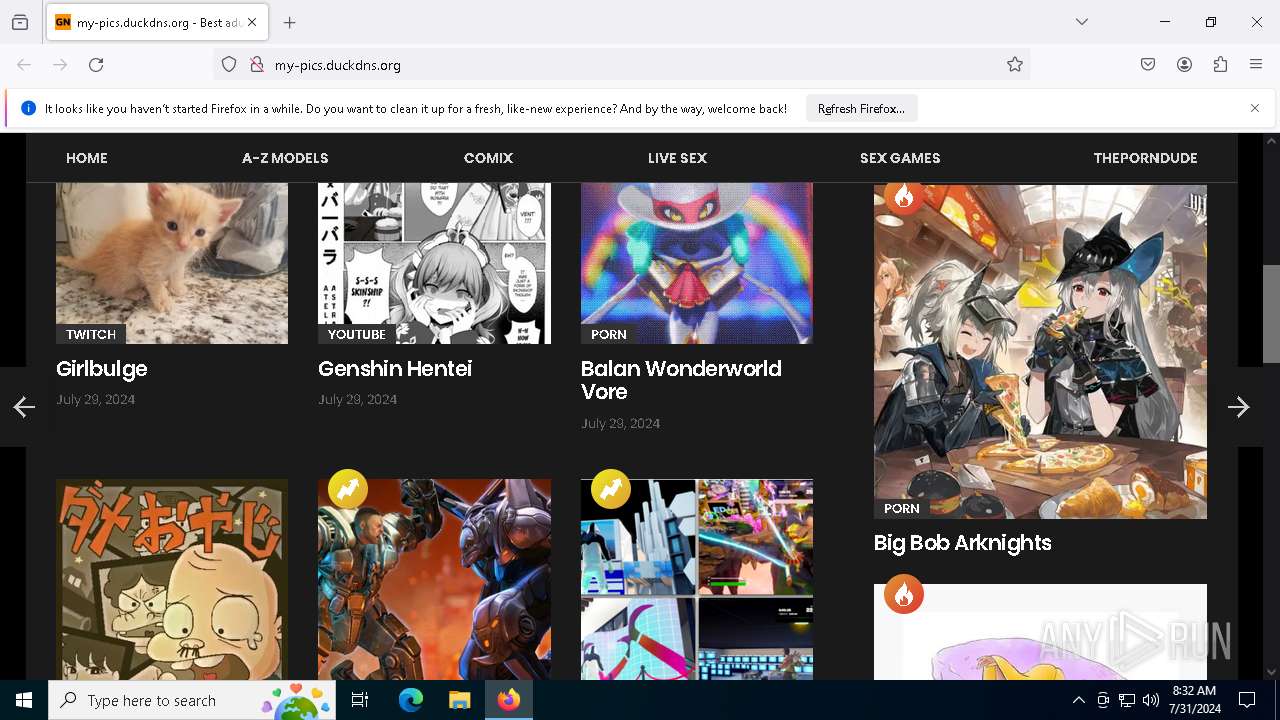Click the Firefox View recent browsing icon
Screen dimensions: 1280x720
(x=20, y=23)
